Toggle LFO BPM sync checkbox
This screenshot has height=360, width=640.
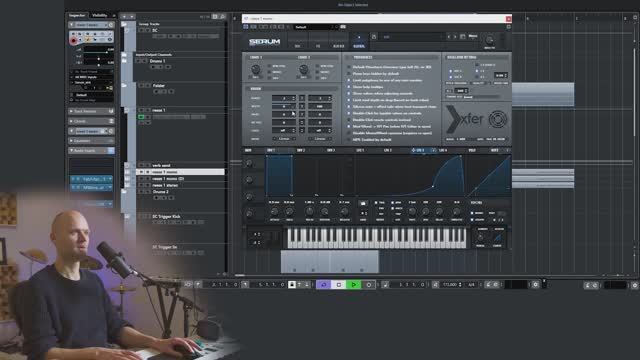393,203
